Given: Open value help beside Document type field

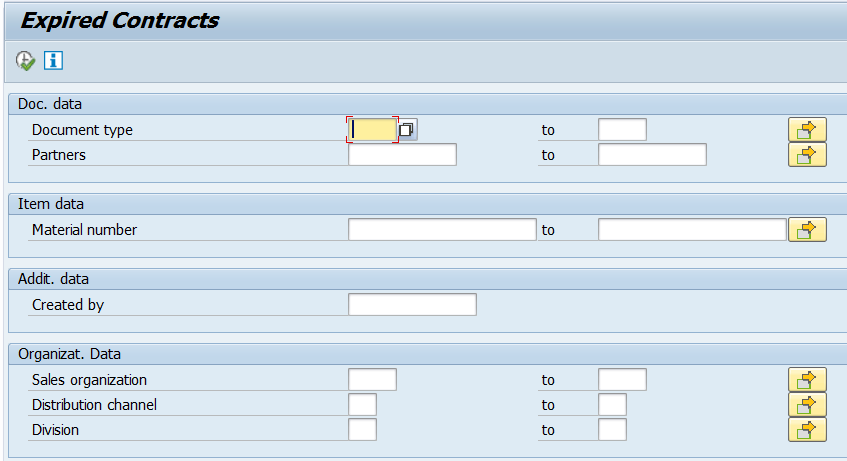Looking at the screenshot, I should point(407,130).
